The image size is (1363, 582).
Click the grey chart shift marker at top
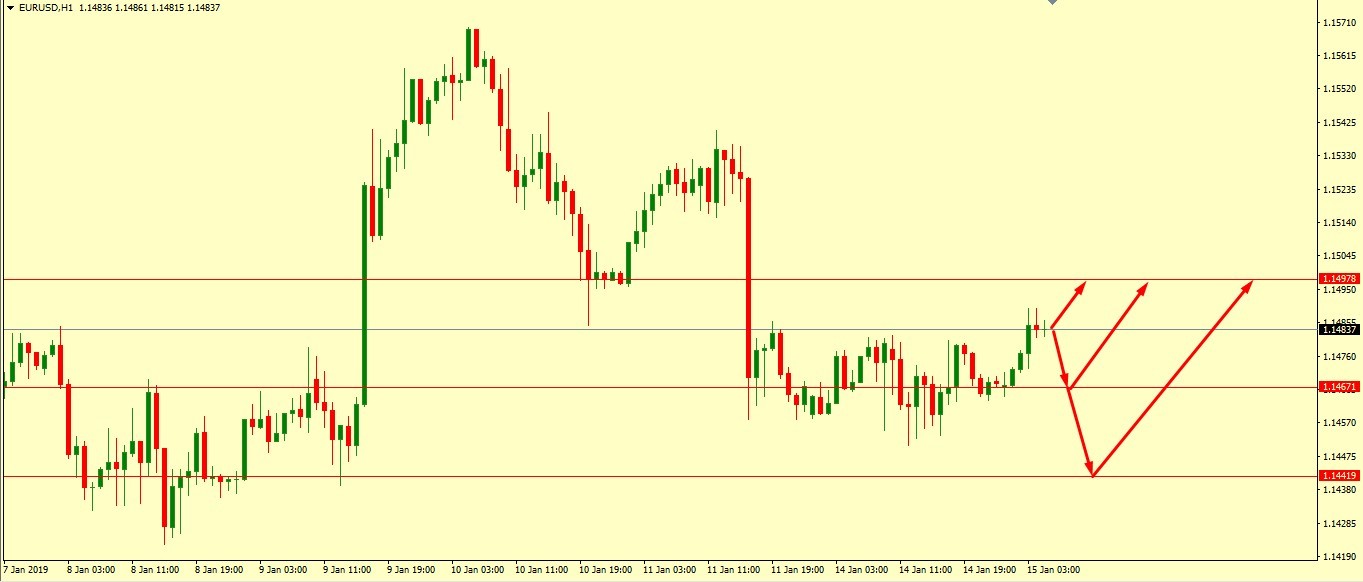(x=1051, y=3)
